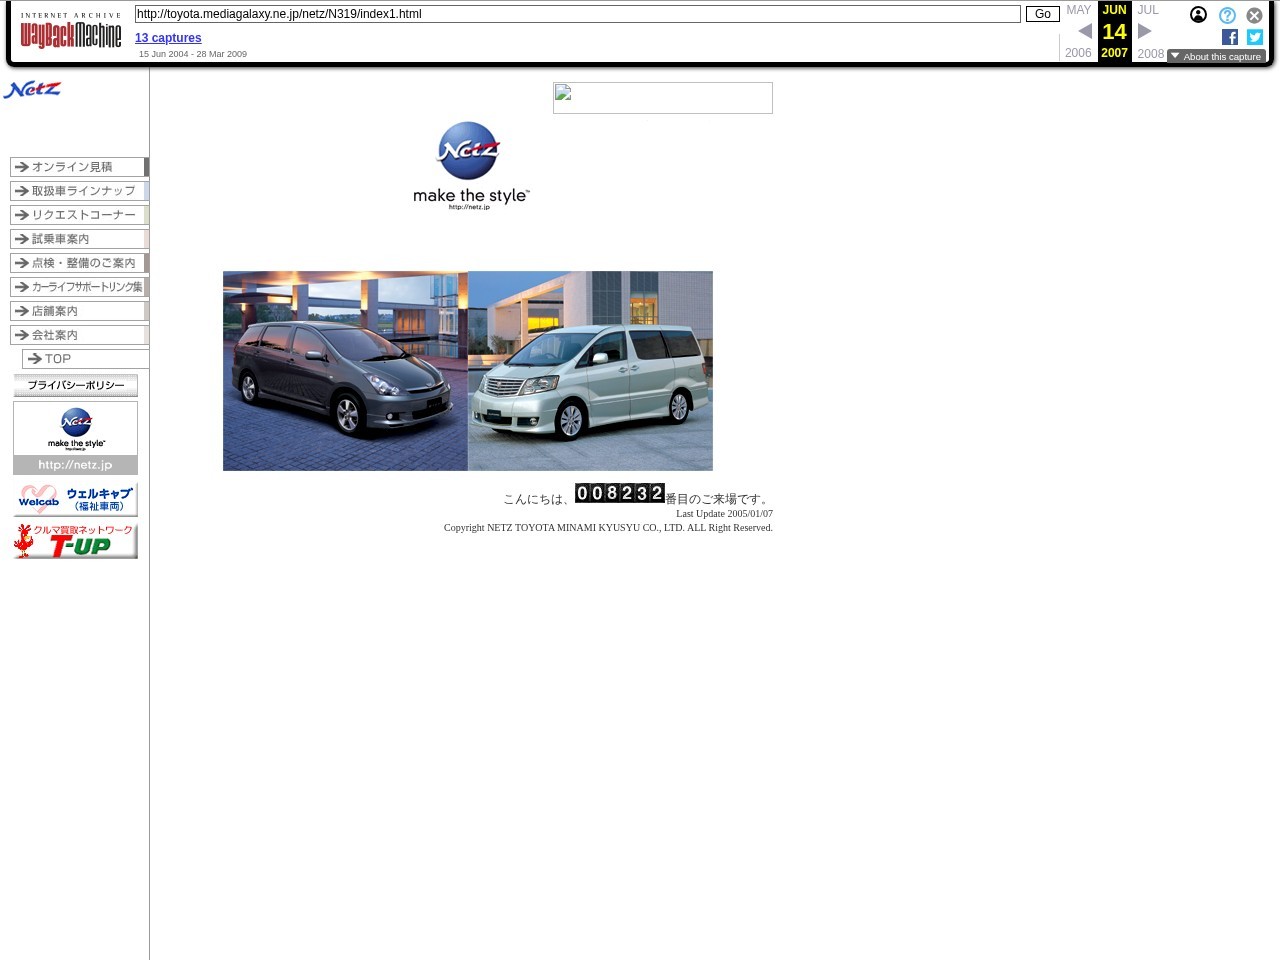Screen dimensions: 1280x960
Task: Jump to year 2006 captures
Action: 1078,53
